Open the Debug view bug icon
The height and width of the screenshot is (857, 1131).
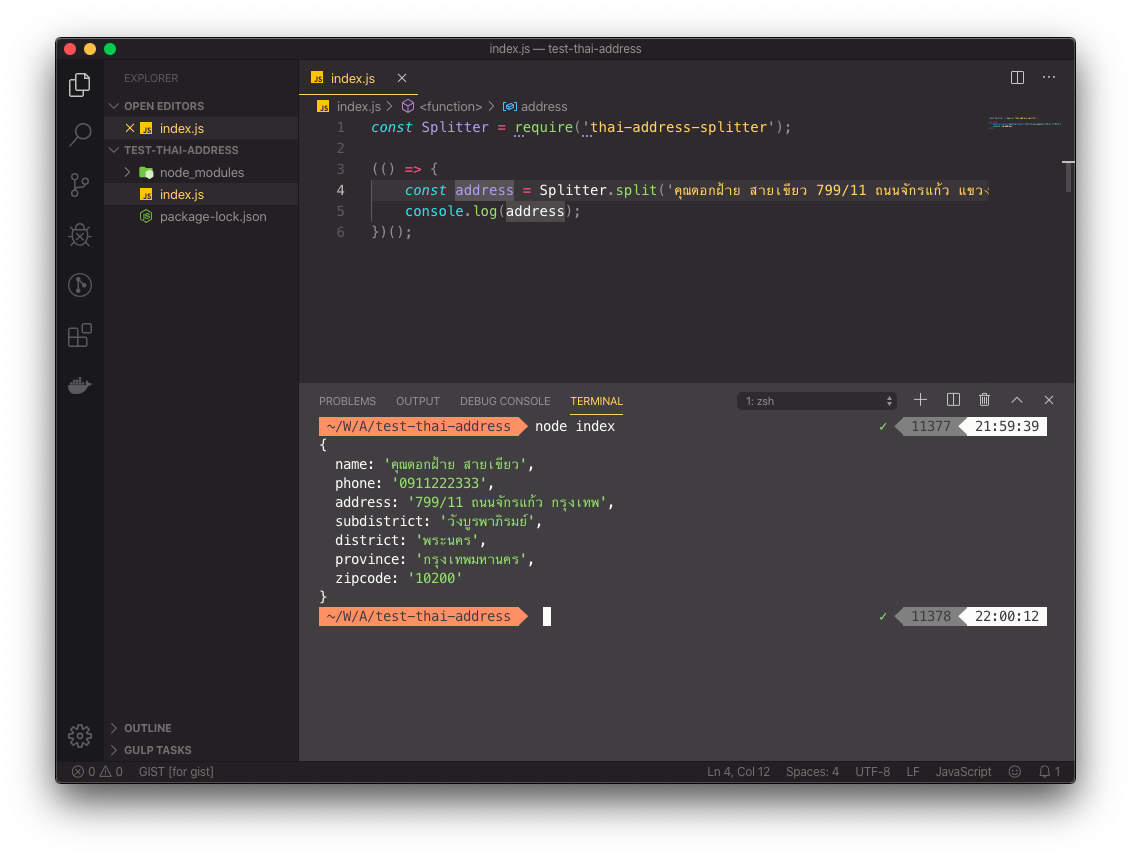(x=80, y=234)
